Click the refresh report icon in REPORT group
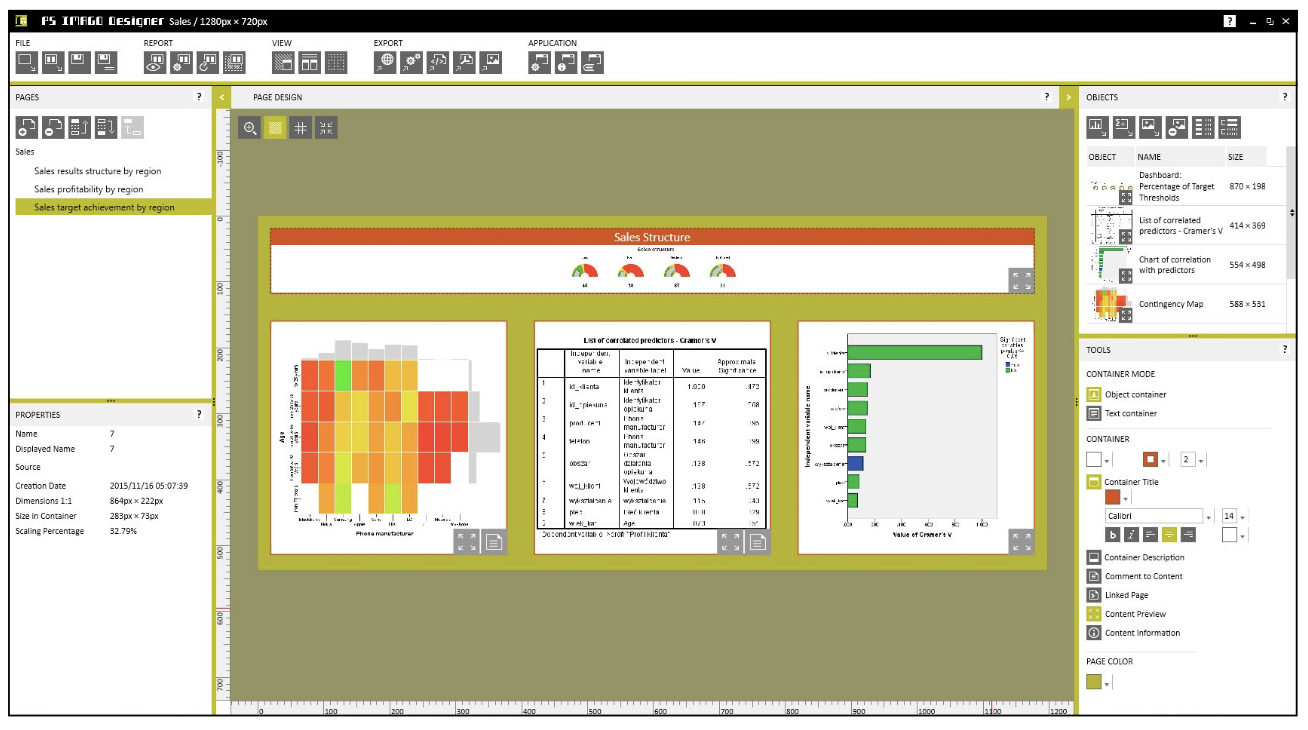The height and width of the screenshot is (730, 1308). coord(207,63)
